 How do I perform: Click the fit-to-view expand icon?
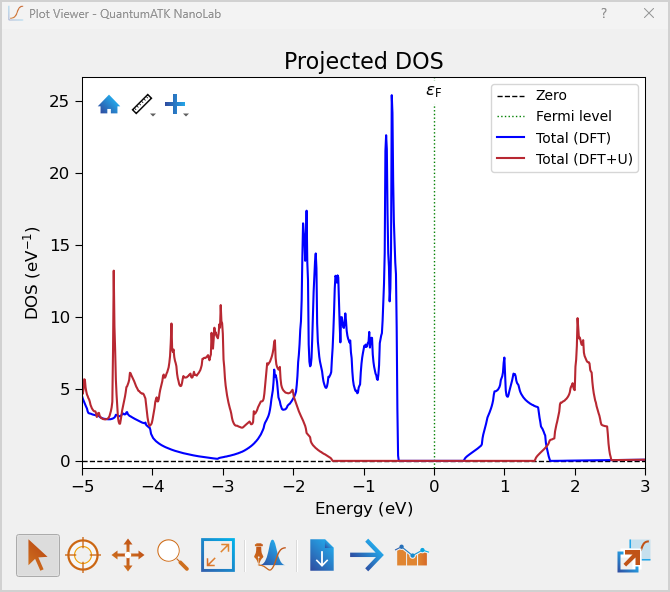click(217, 554)
